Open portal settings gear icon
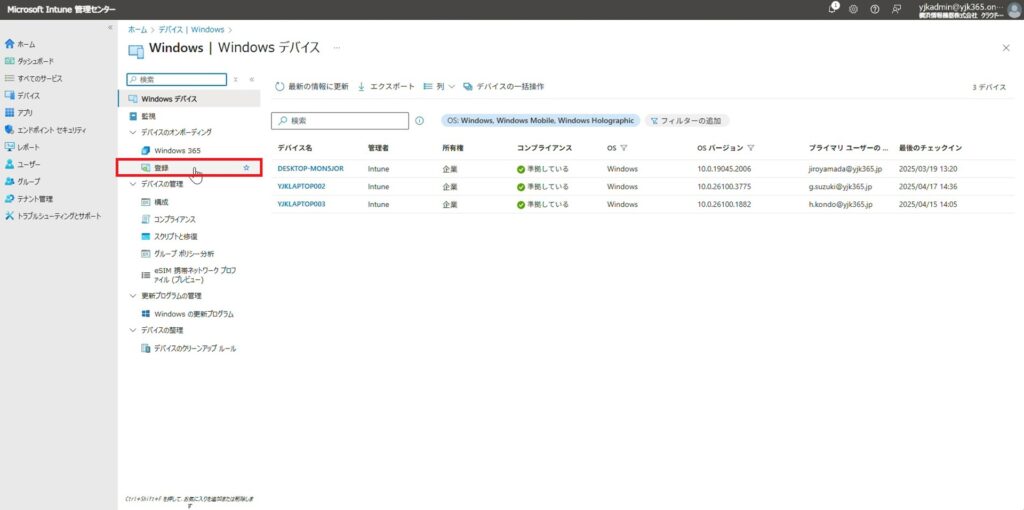The height and width of the screenshot is (510, 1024). [x=853, y=9]
